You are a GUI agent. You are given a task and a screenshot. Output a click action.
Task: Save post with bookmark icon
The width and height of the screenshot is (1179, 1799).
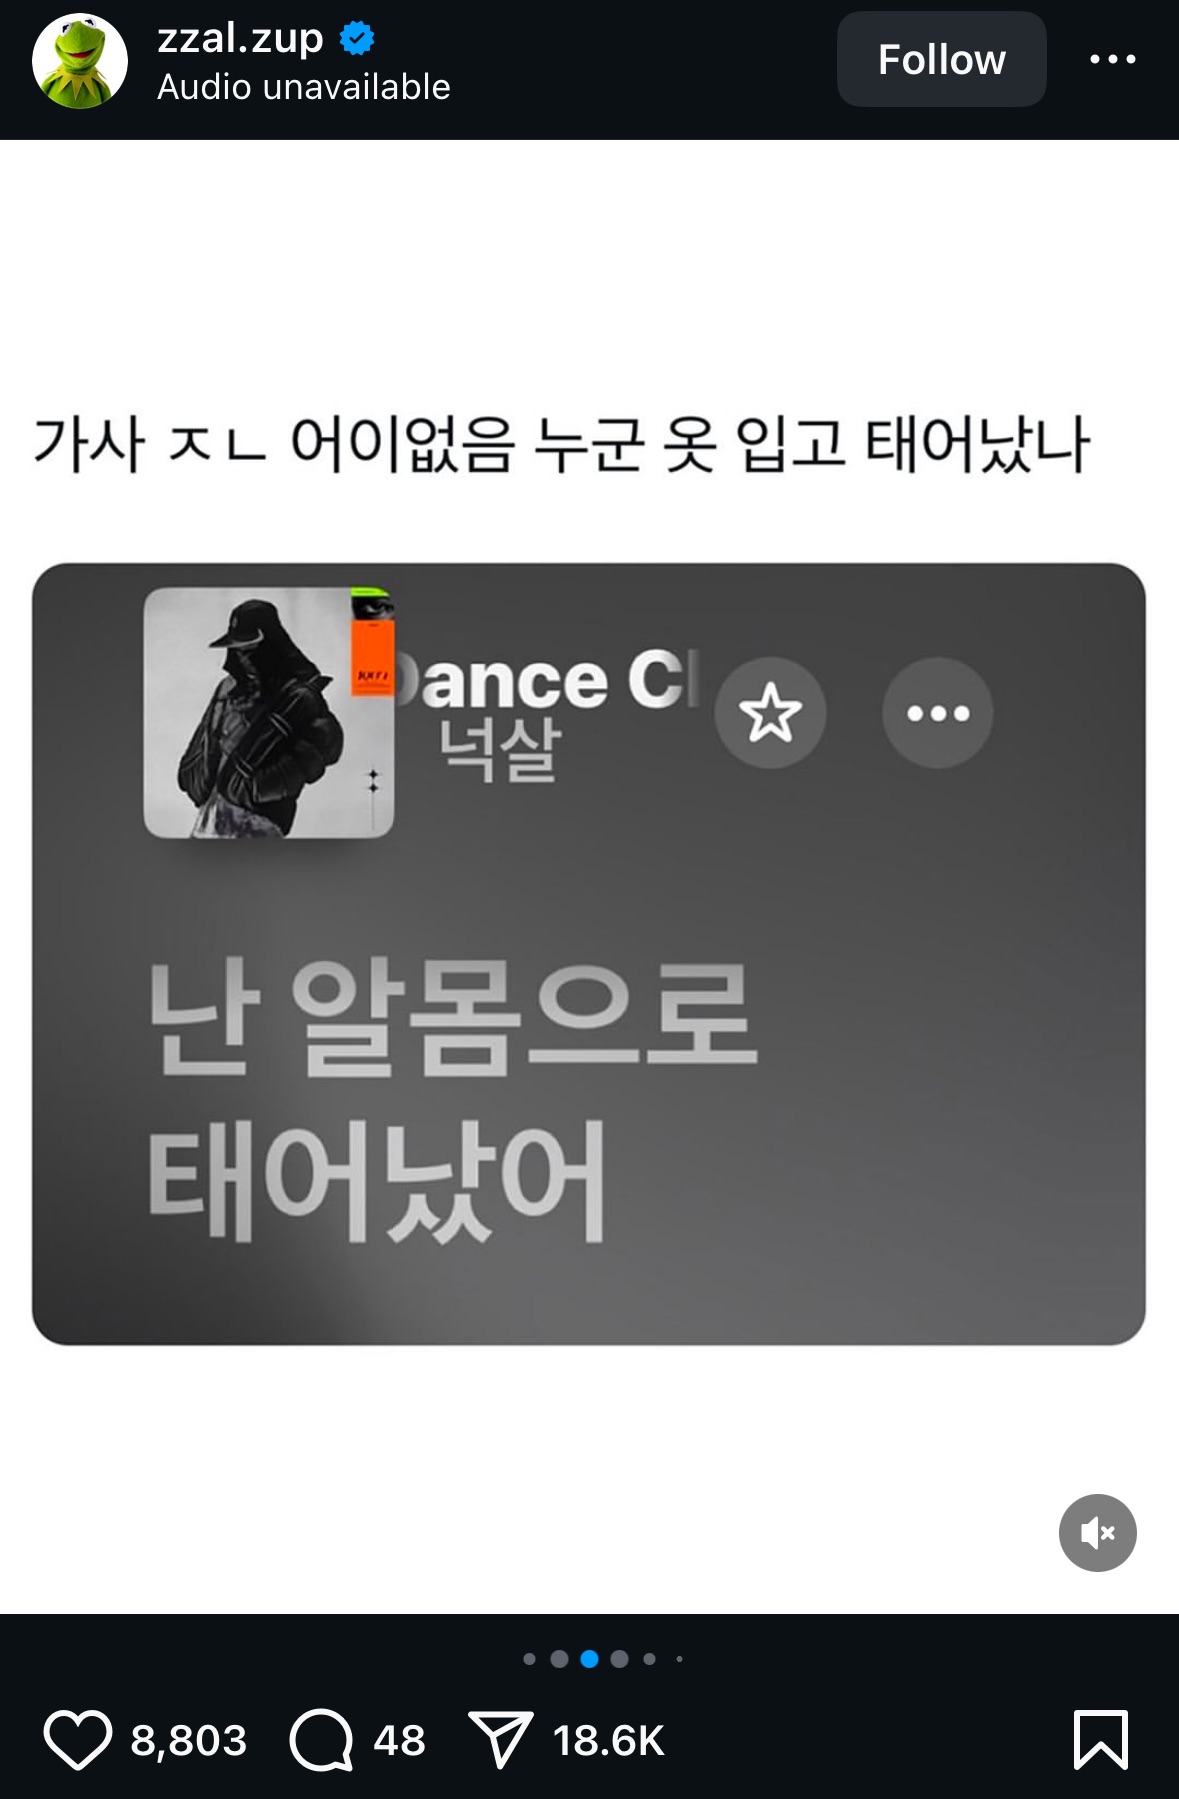tap(1101, 1740)
